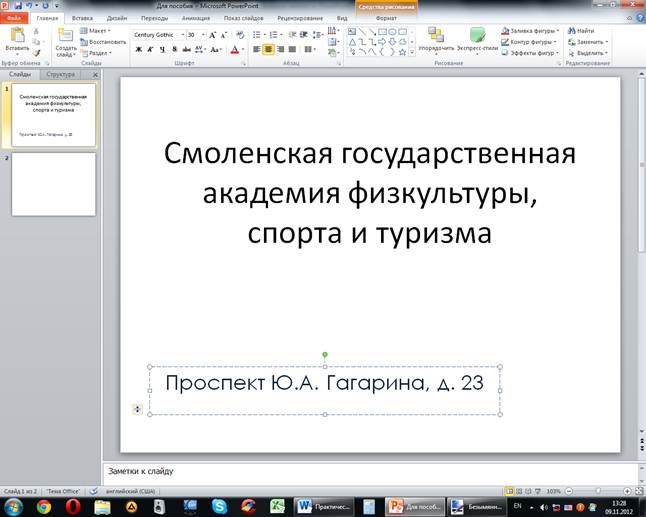Click the Создать слайд icon
Image resolution: width=646 pixels, height=517 pixels.
[x=65, y=35]
